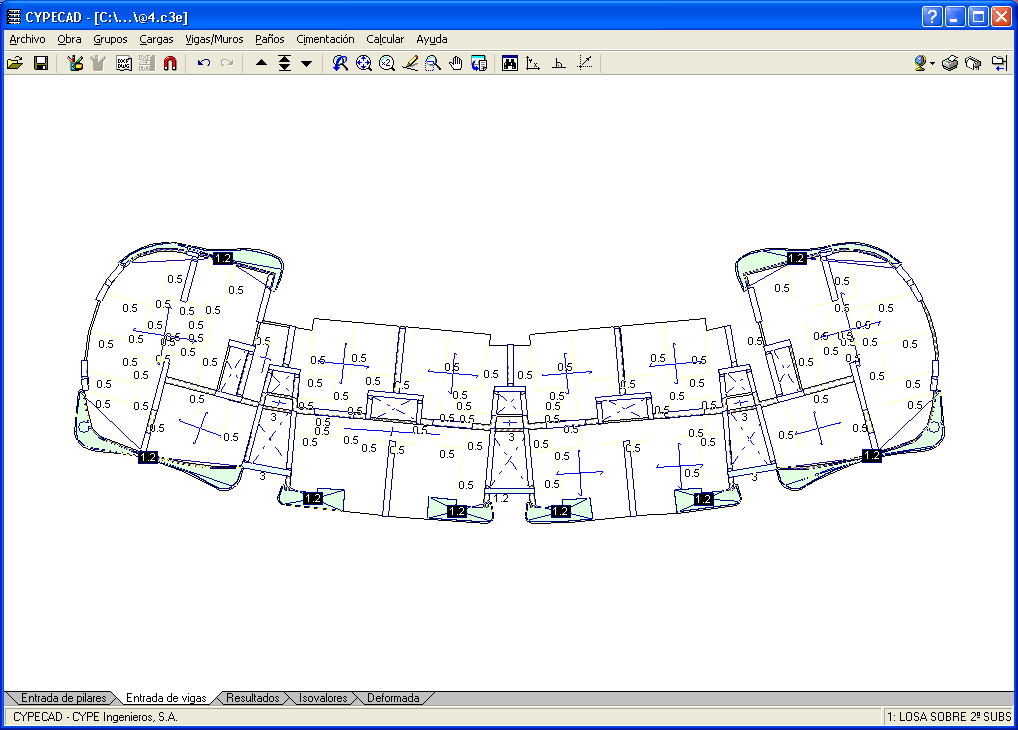Screen dimensions: 1018x730
Task: Go up one floor group arrow
Action: 261,63
